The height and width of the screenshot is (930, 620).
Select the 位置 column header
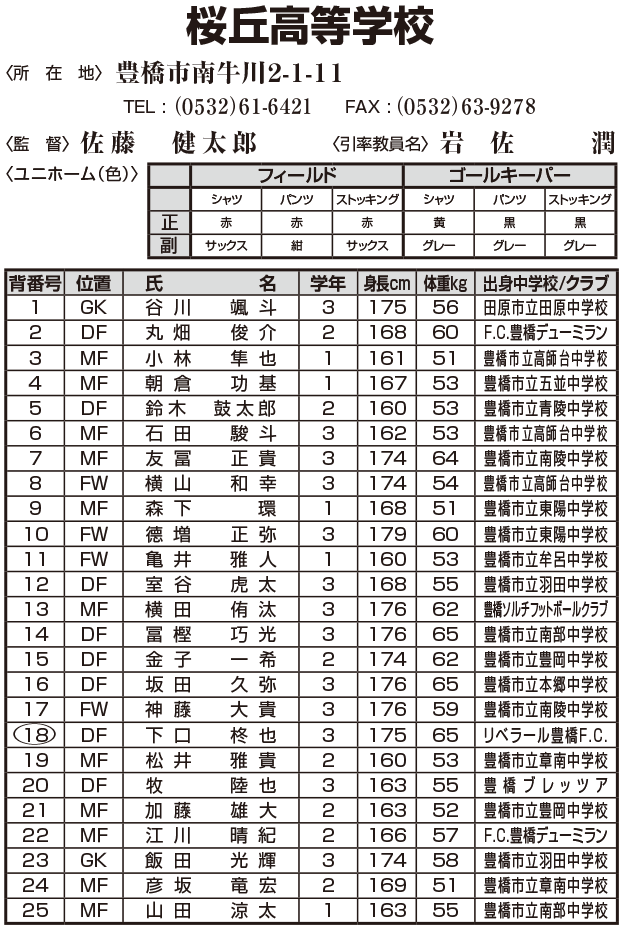point(94,283)
